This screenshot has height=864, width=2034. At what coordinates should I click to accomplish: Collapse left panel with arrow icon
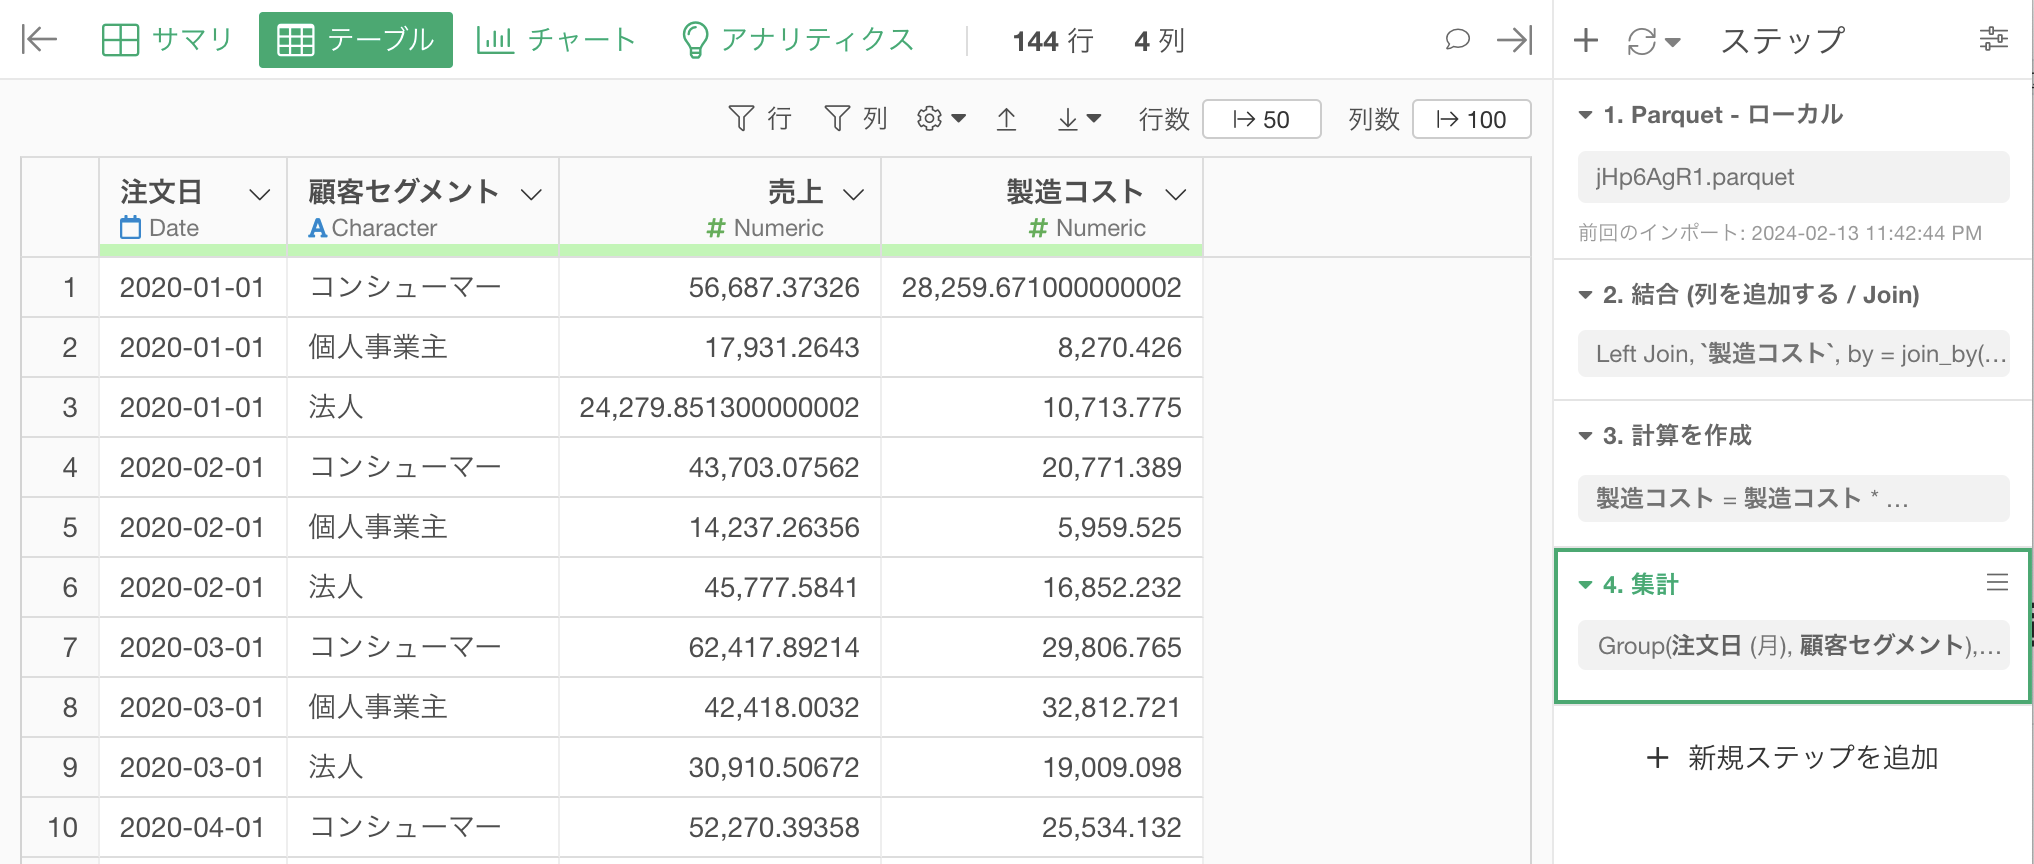[39, 40]
